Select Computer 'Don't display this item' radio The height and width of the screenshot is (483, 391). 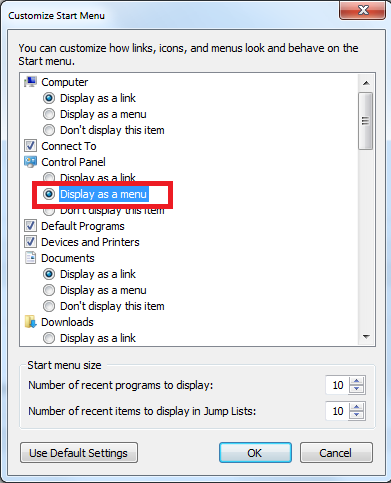pos(49,130)
